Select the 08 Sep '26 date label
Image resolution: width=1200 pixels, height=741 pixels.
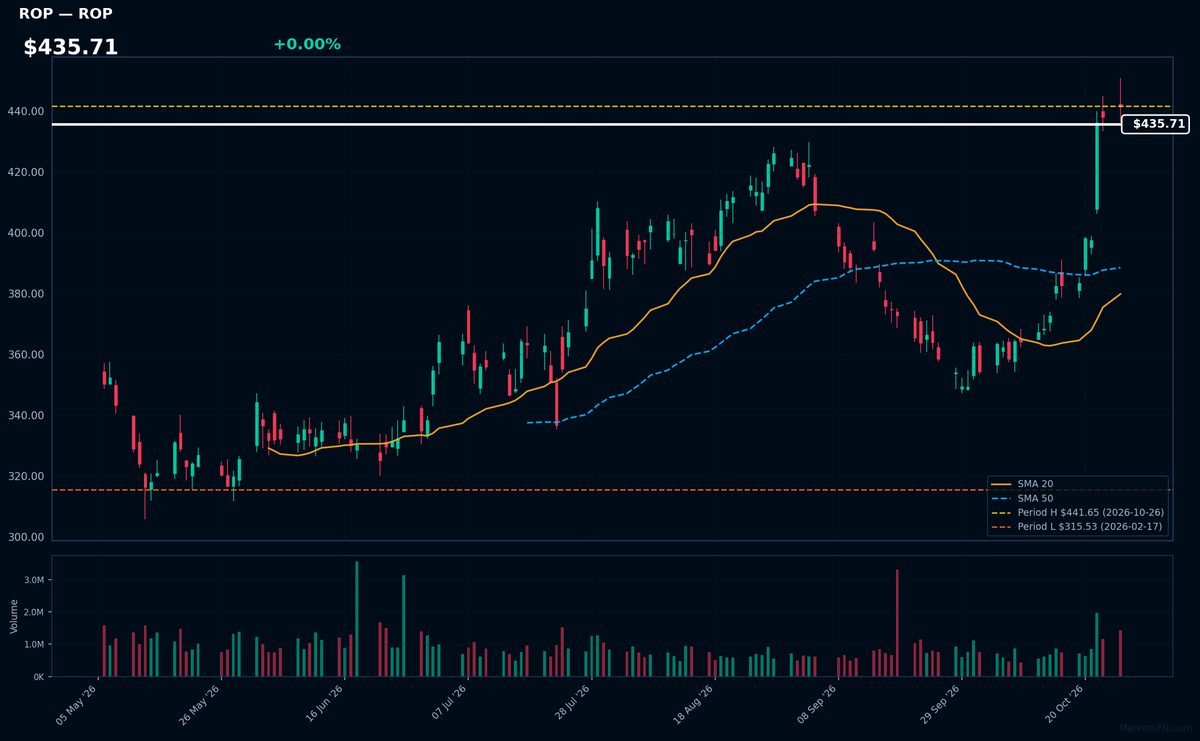point(817,703)
